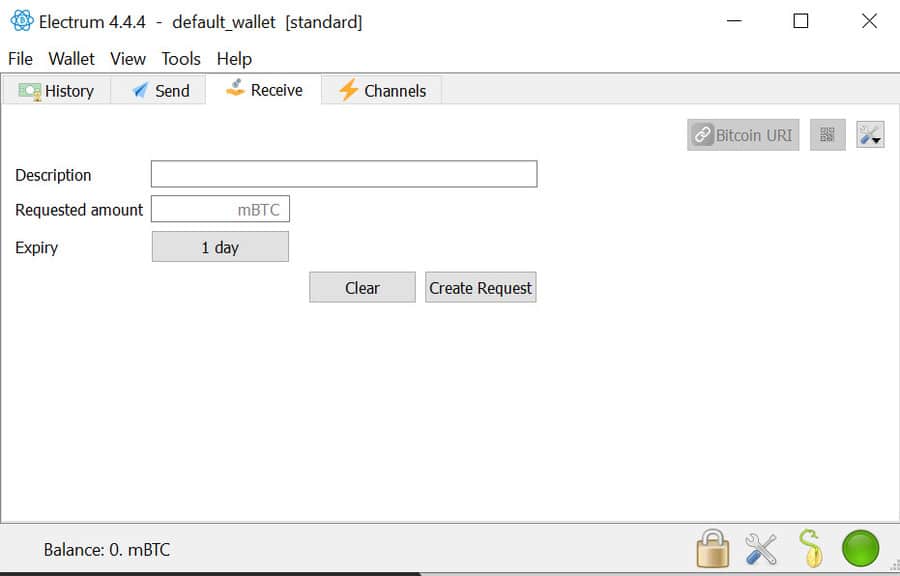Open the Wallet menu

pyautogui.click(x=71, y=59)
